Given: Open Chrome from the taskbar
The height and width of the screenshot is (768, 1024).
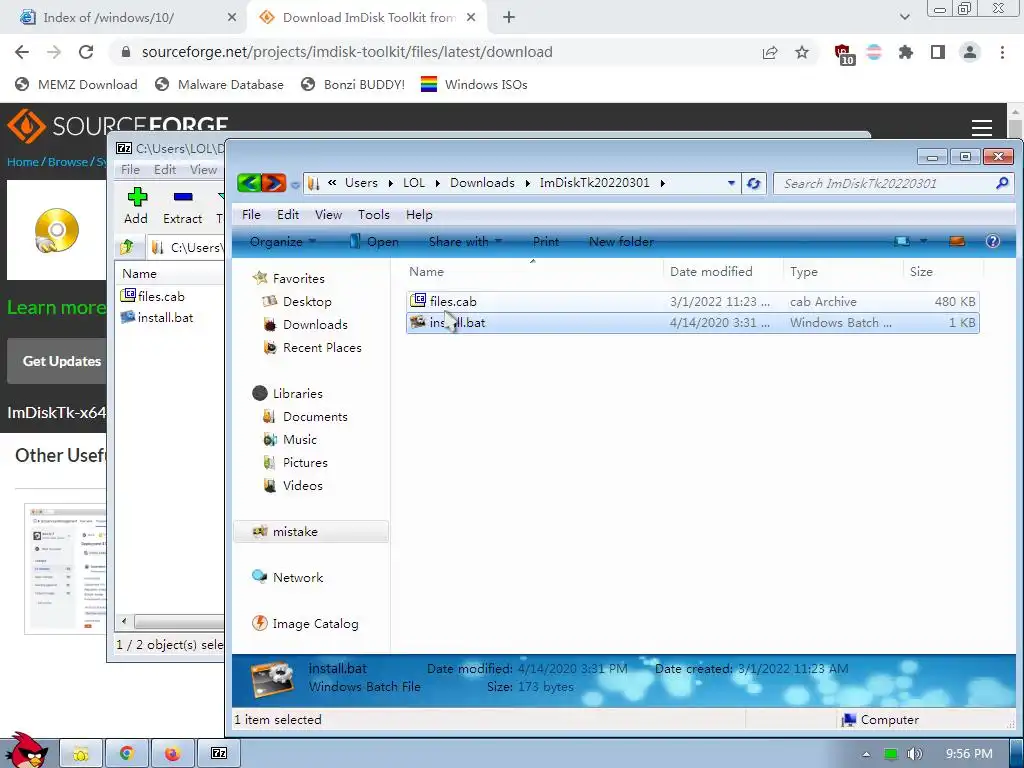Looking at the screenshot, I should click(x=127, y=754).
